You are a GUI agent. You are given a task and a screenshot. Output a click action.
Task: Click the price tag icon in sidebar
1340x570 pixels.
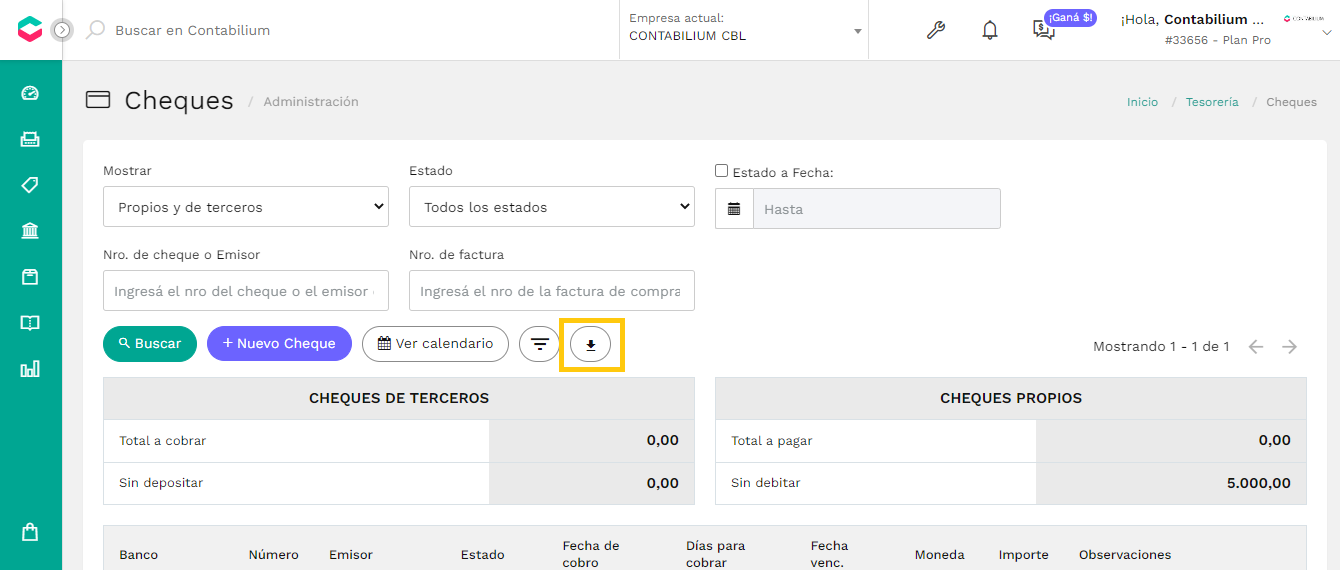click(x=30, y=185)
